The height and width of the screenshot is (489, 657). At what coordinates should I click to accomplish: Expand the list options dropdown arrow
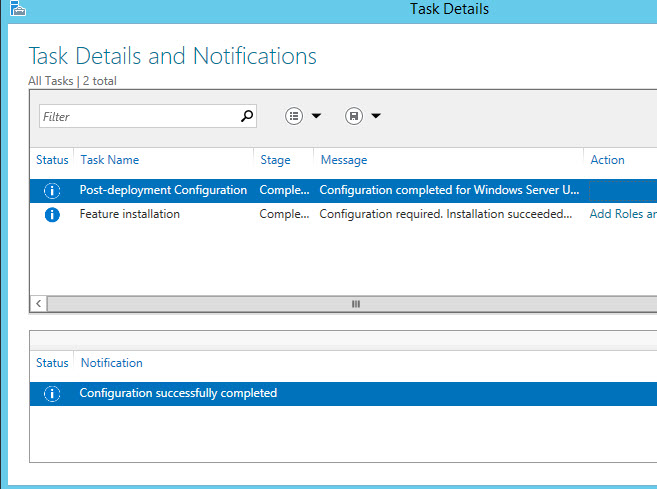pos(316,116)
